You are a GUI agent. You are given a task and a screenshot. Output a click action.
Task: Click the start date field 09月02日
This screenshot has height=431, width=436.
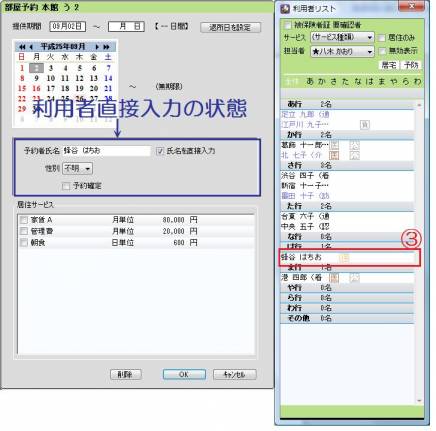pyautogui.click(x=68, y=27)
